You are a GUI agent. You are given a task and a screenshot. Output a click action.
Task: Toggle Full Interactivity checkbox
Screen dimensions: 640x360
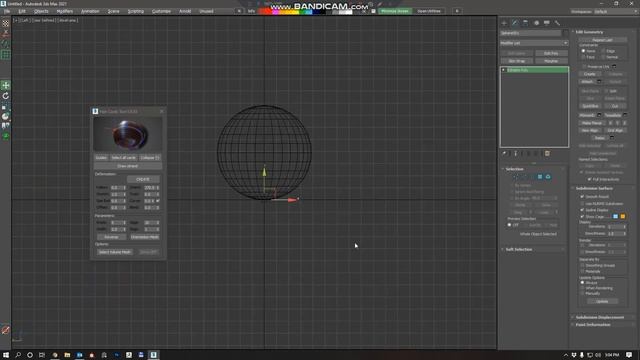tap(589, 179)
